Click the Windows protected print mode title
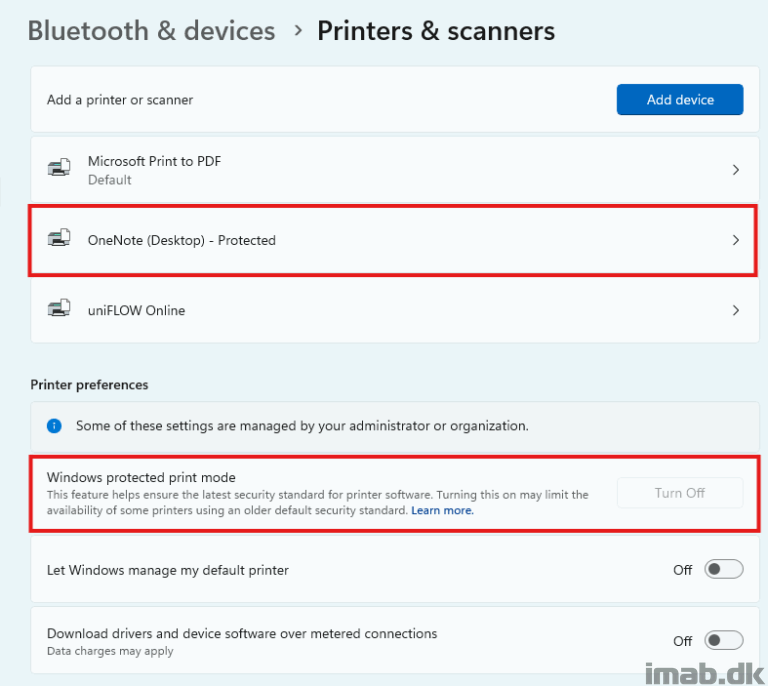Image resolution: width=768 pixels, height=686 pixels. [x=141, y=477]
